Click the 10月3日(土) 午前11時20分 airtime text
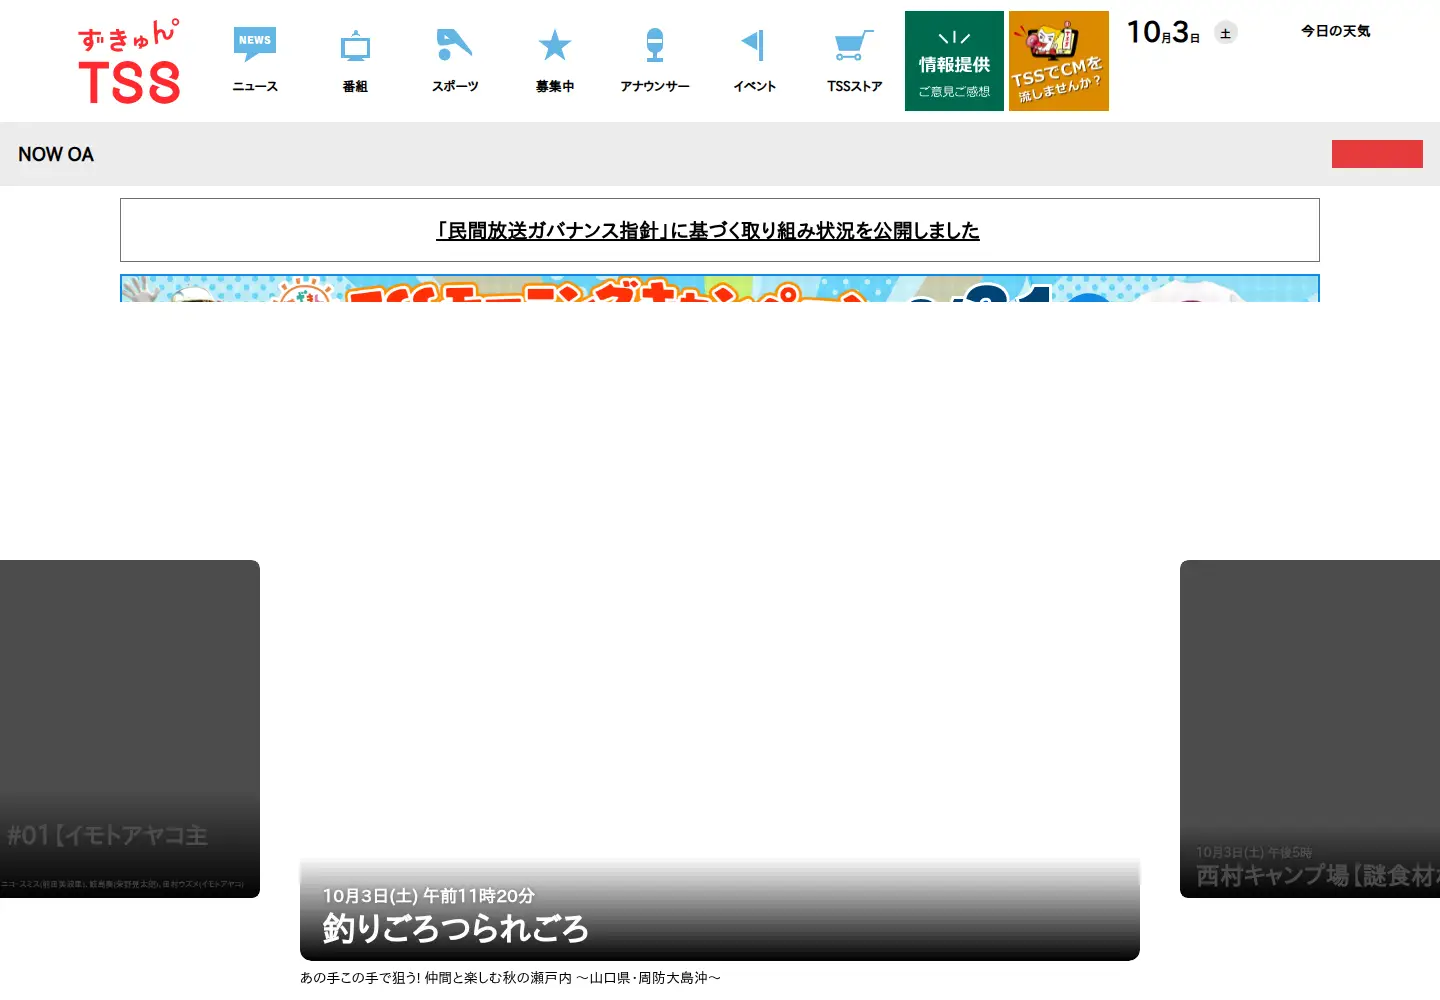 point(429,896)
